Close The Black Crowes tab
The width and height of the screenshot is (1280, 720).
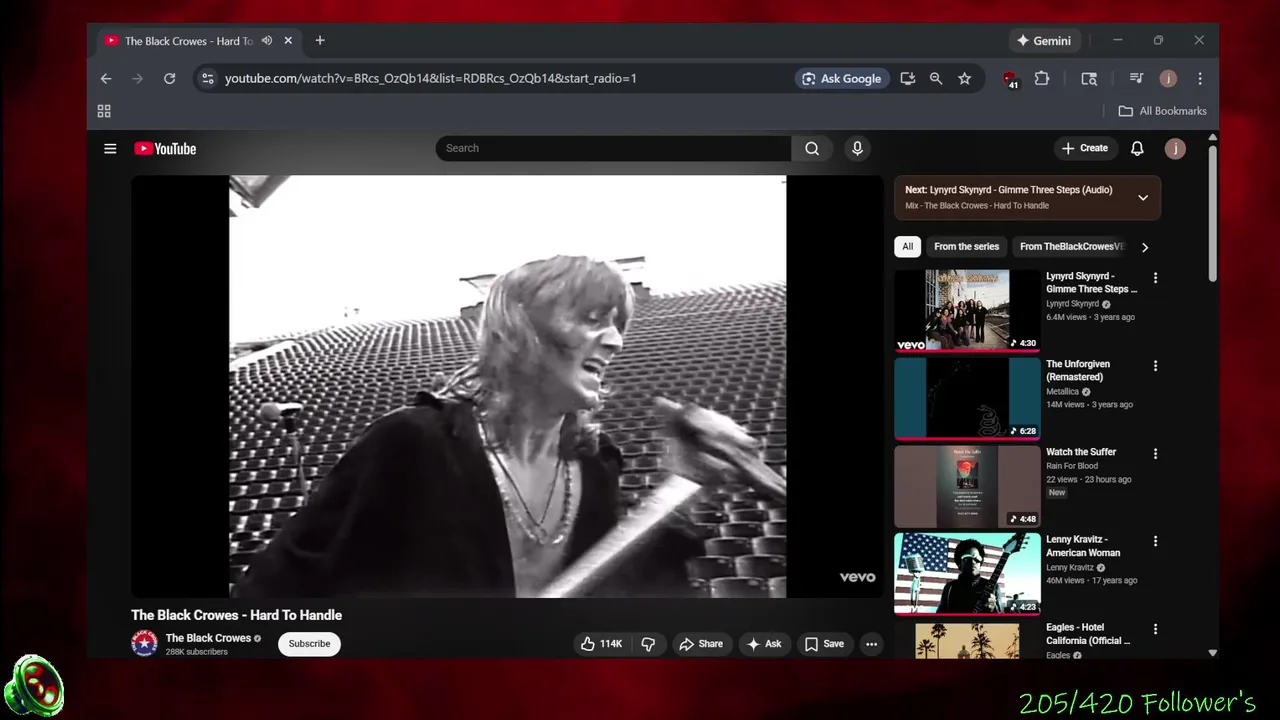[288, 41]
